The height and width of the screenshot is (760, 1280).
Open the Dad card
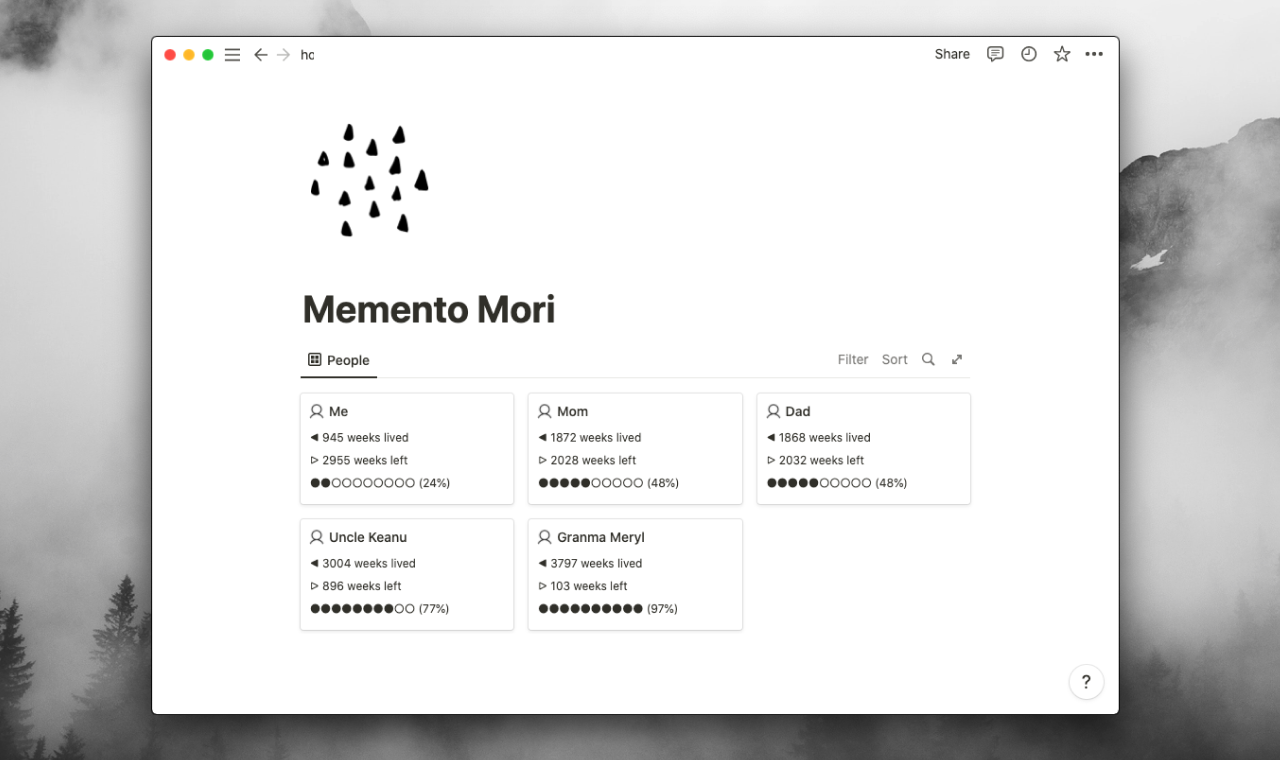pos(863,448)
